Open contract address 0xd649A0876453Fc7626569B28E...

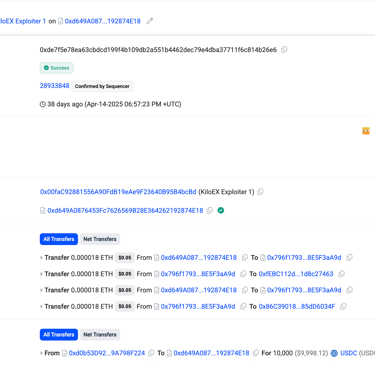point(125,210)
